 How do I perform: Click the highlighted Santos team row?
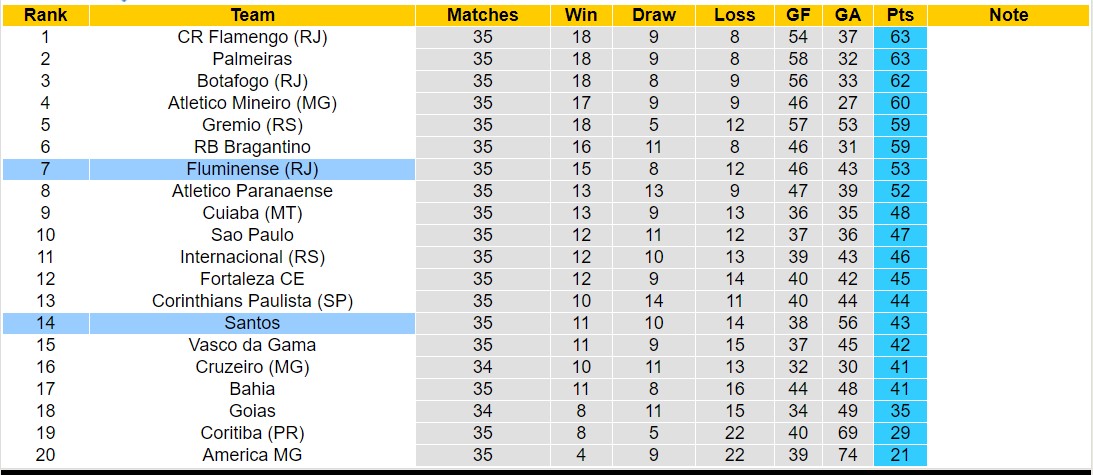point(252,323)
